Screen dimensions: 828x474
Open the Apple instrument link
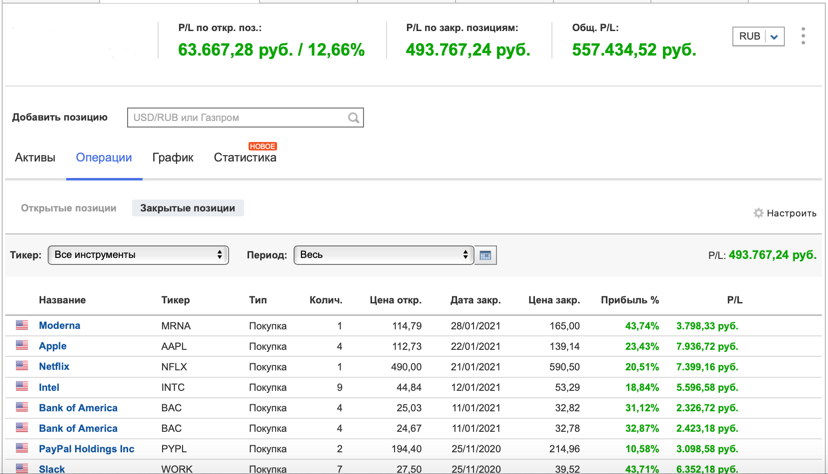click(52, 346)
